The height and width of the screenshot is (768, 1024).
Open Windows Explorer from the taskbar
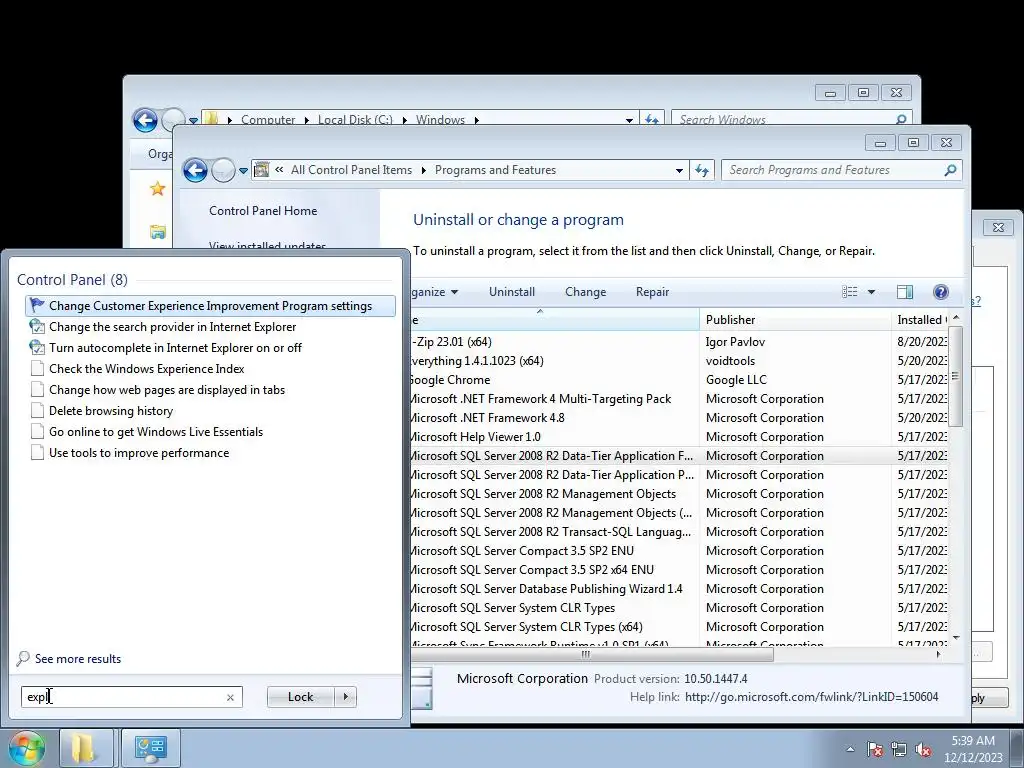(x=86, y=748)
